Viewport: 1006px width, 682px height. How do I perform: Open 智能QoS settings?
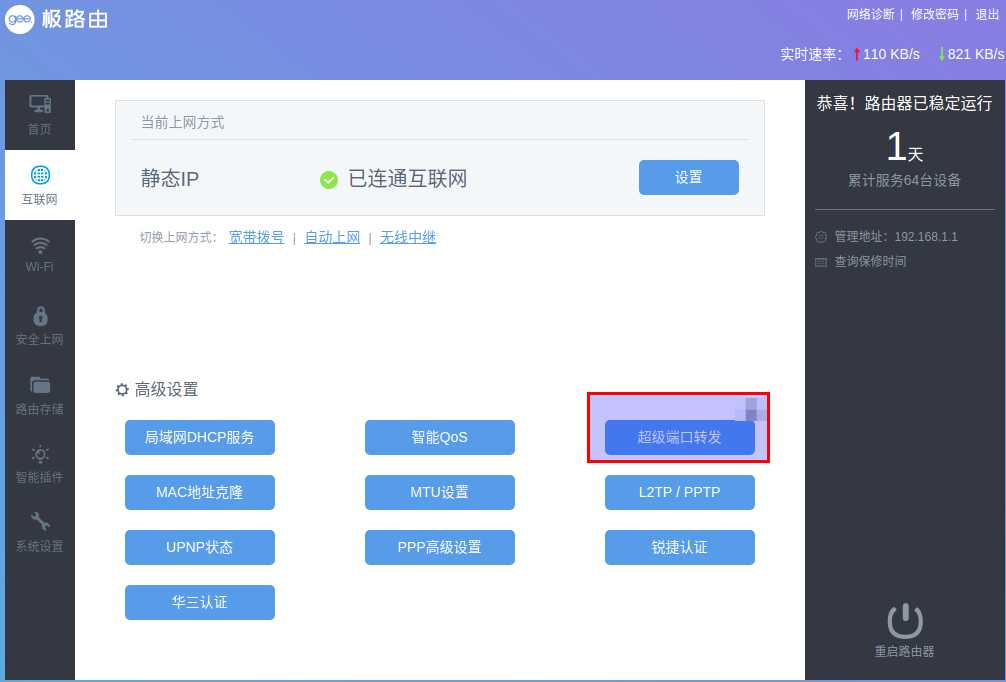point(439,437)
